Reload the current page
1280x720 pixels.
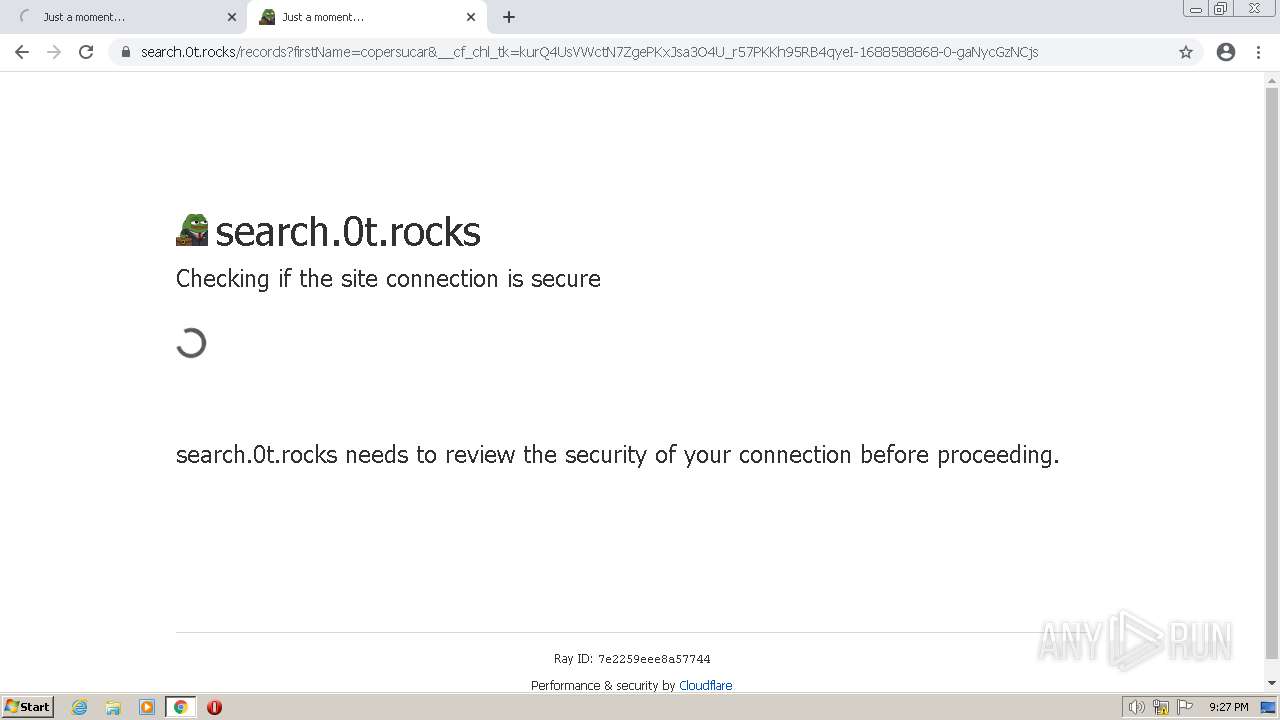coord(86,52)
